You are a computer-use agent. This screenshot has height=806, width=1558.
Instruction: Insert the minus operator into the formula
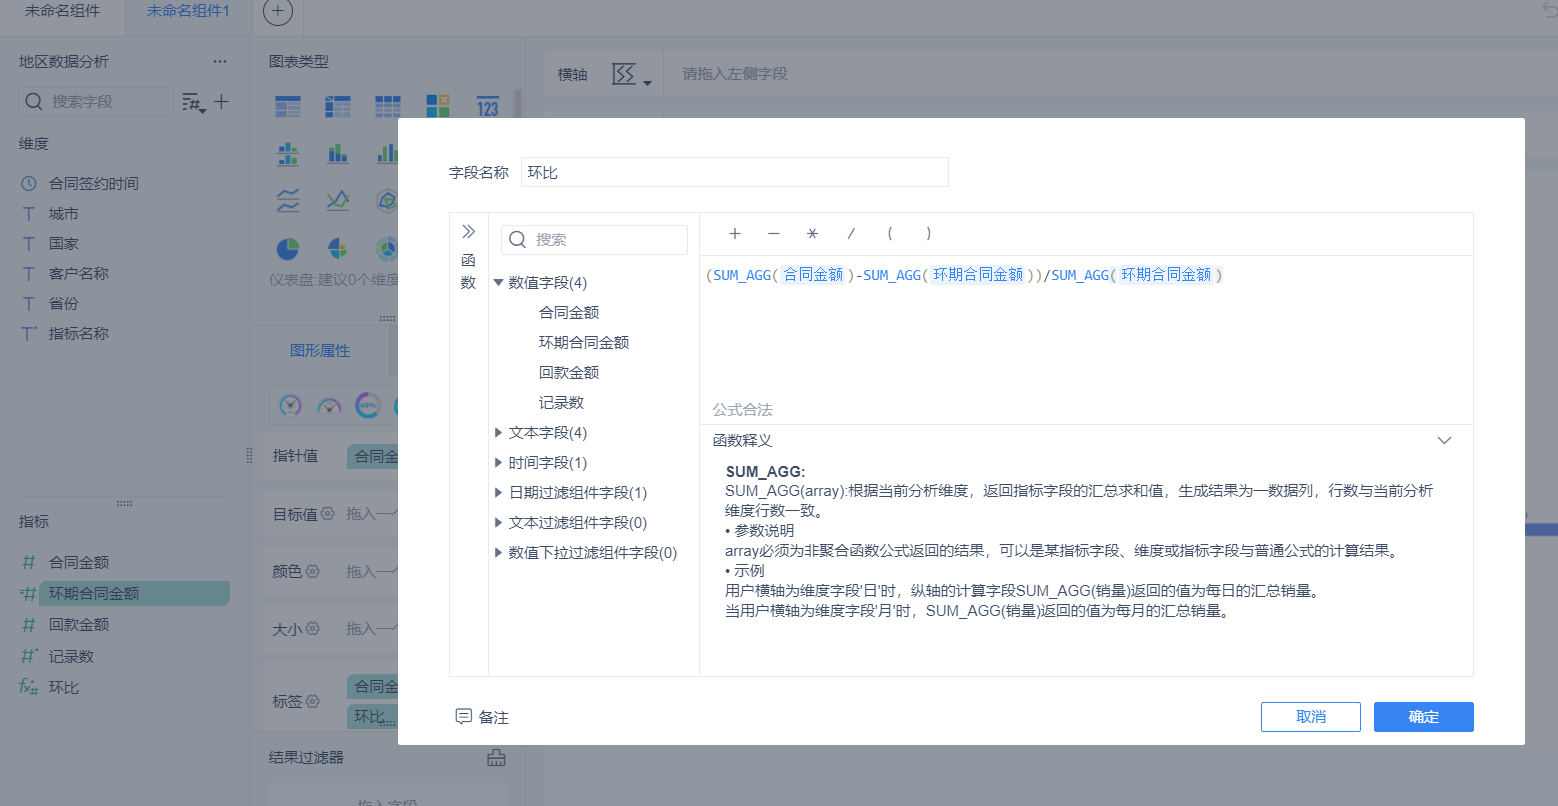[x=774, y=234]
